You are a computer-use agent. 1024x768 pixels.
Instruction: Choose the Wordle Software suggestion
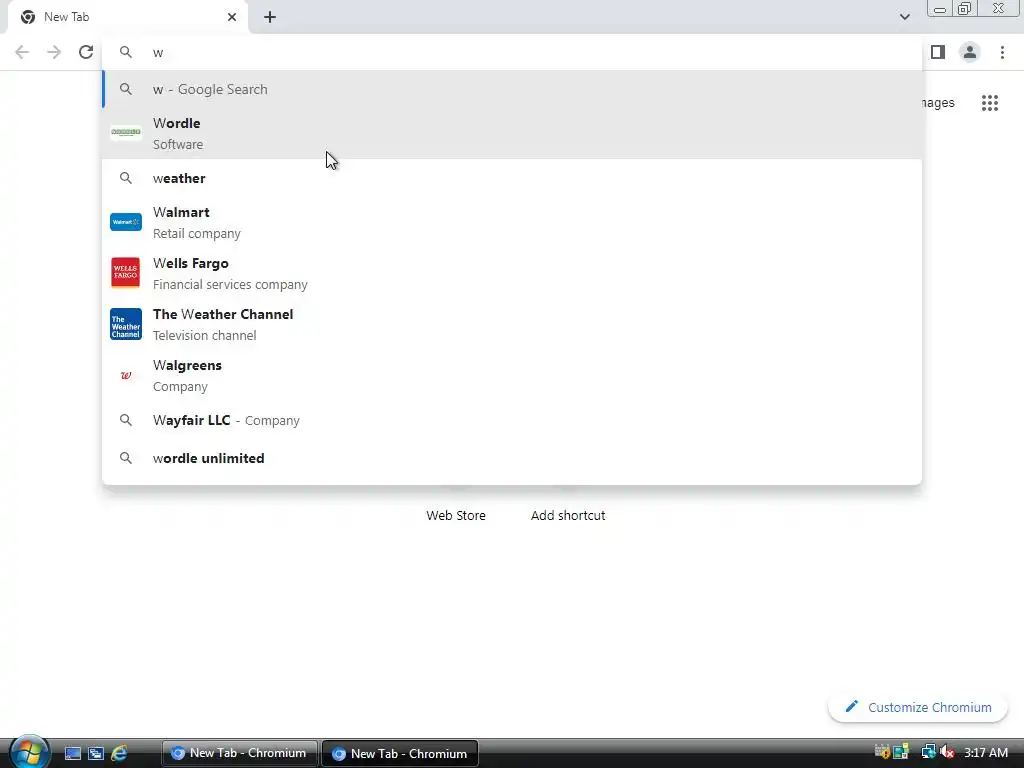click(512, 133)
